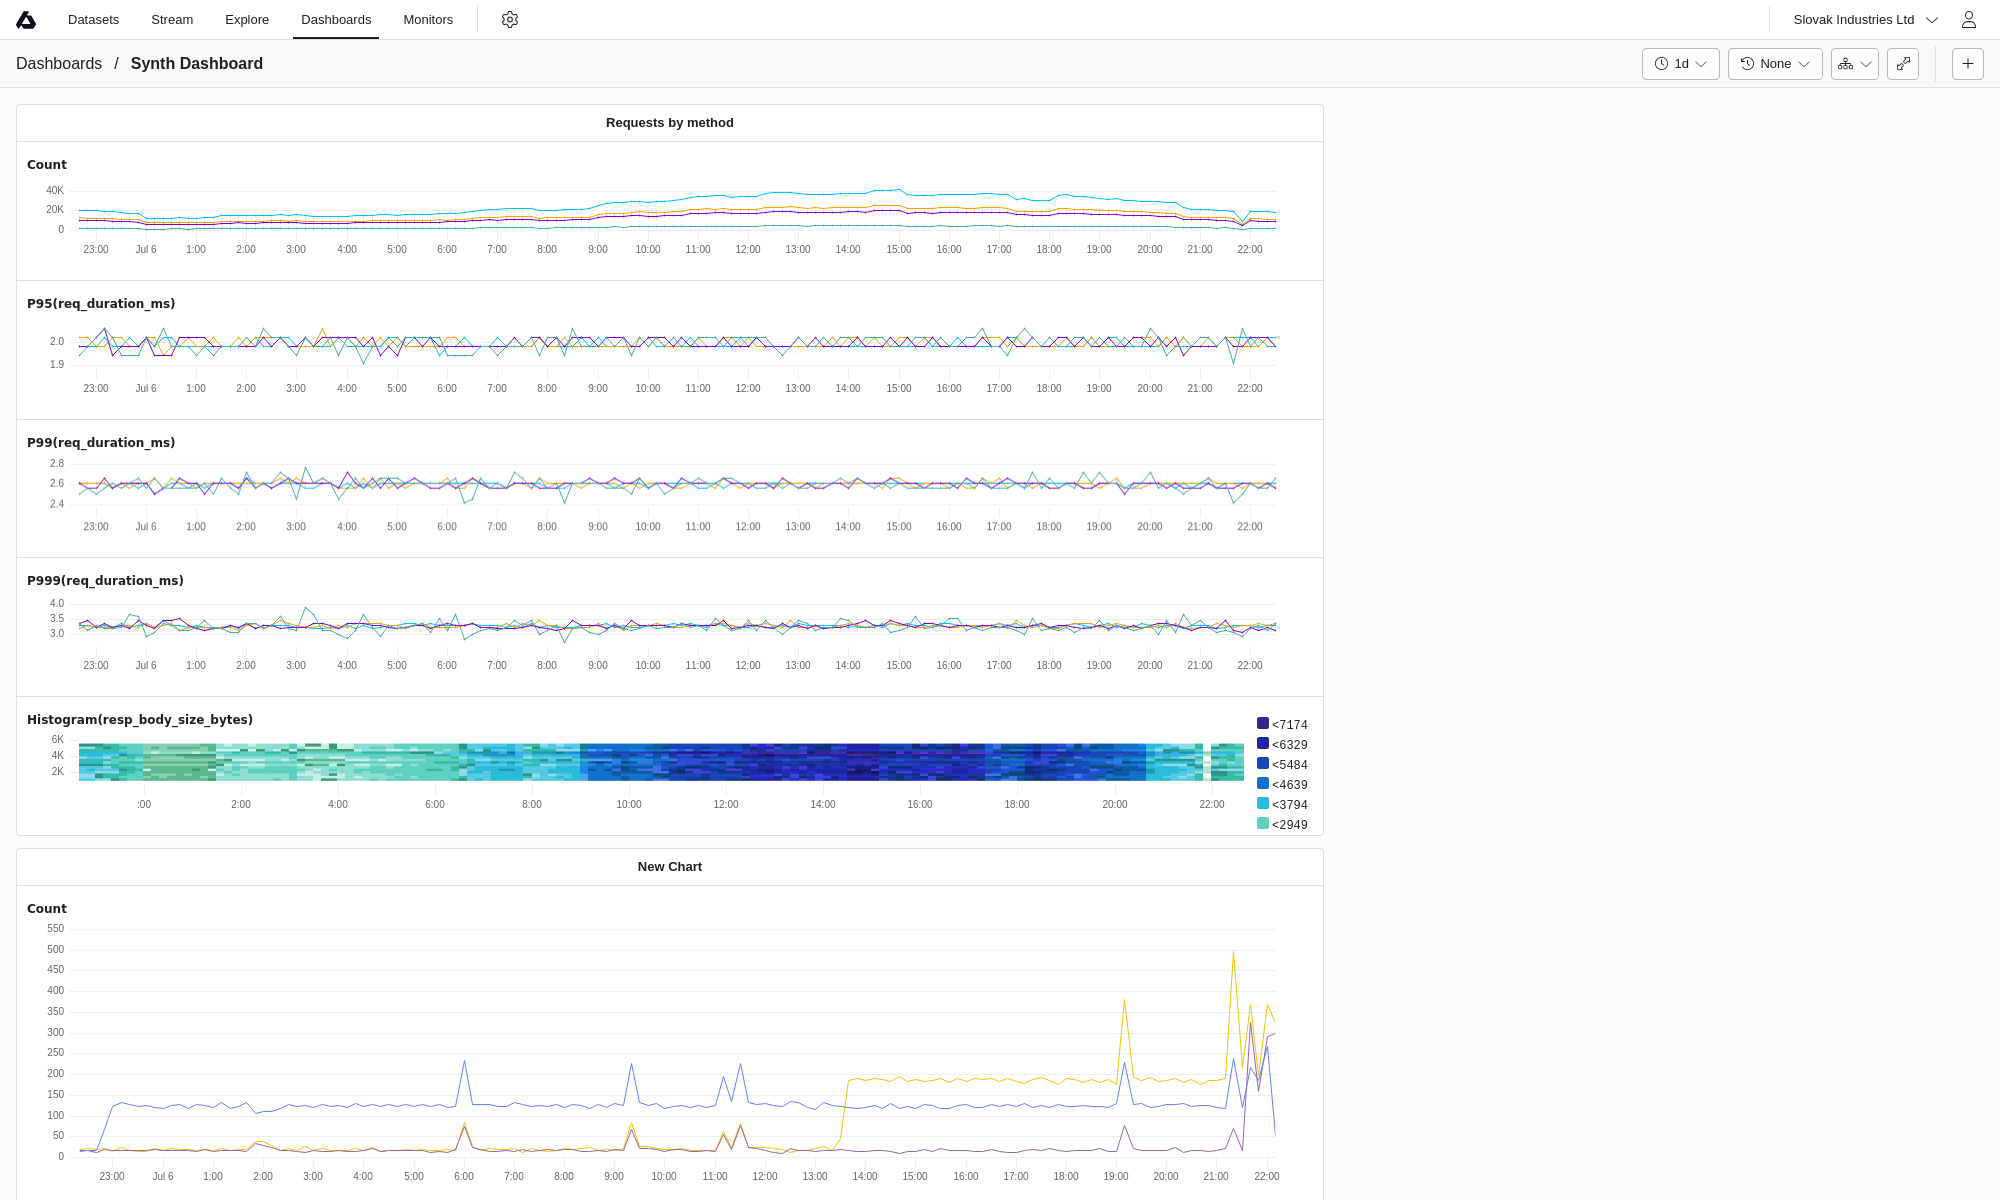Click the <3794 histogram legend swatch
The width and height of the screenshot is (2000, 1200).
[x=1263, y=804]
